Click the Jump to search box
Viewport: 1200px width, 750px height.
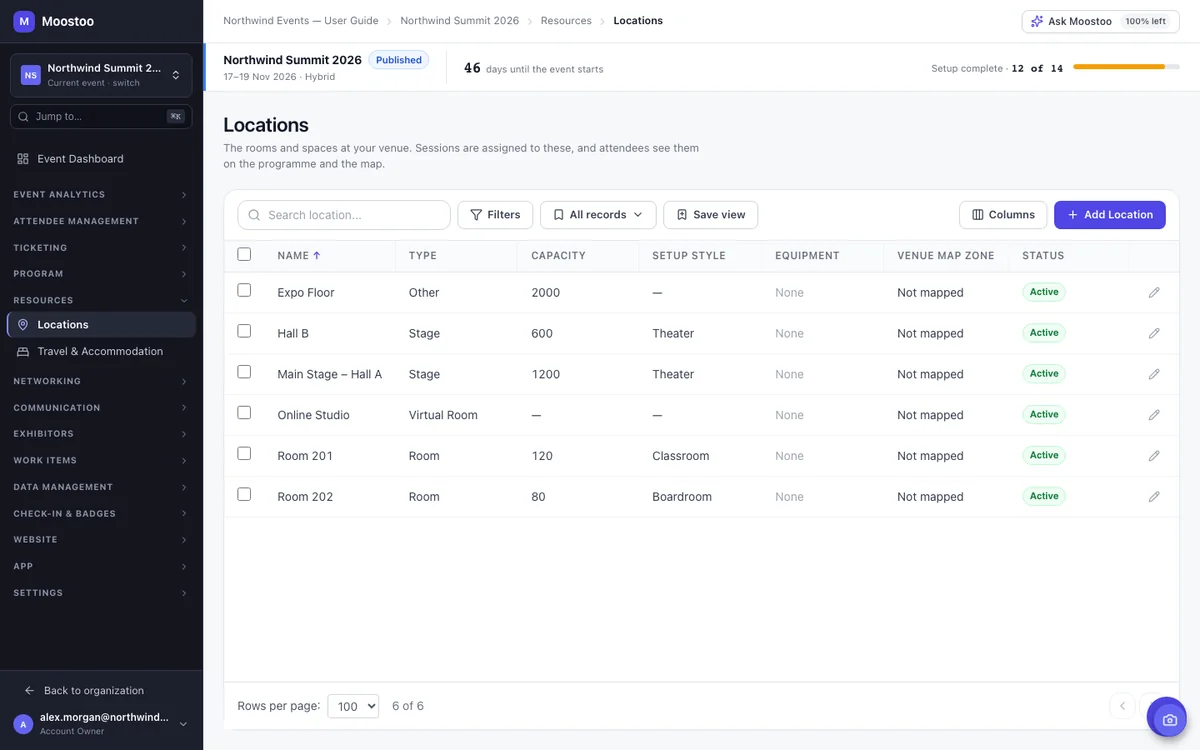pos(101,116)
